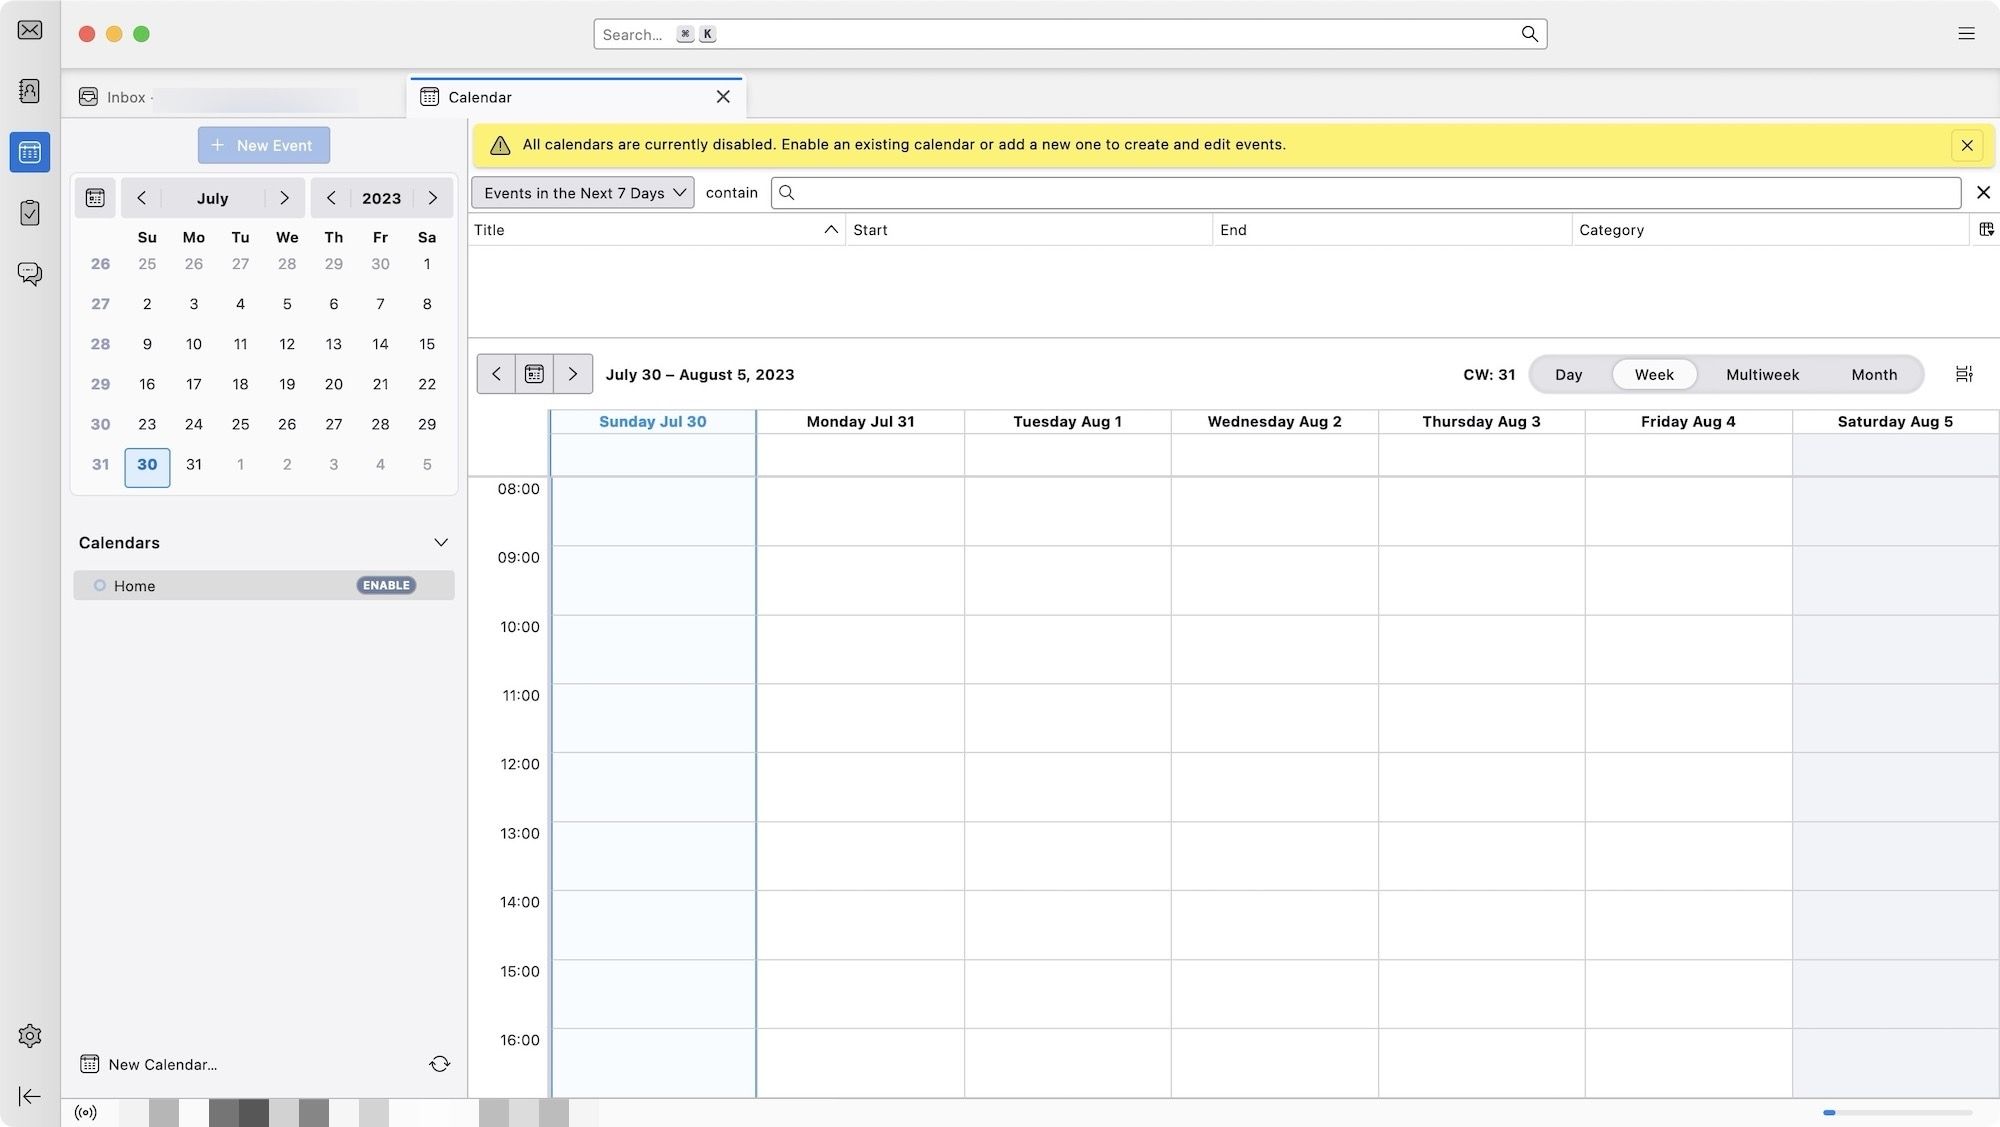Click the search input field
The image size is (2000, 1127).
(1070, 33)
